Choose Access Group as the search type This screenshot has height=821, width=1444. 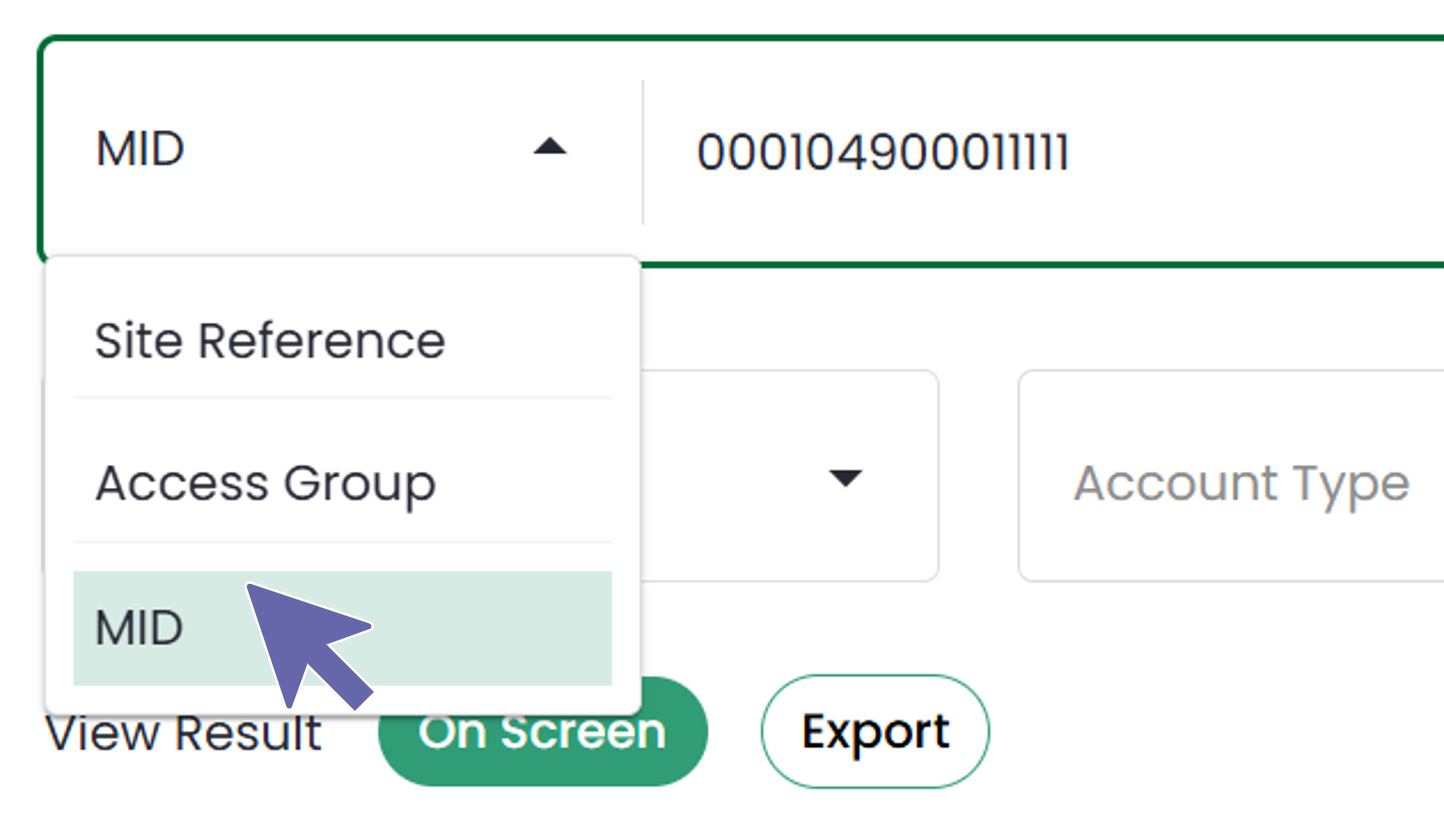265,483
